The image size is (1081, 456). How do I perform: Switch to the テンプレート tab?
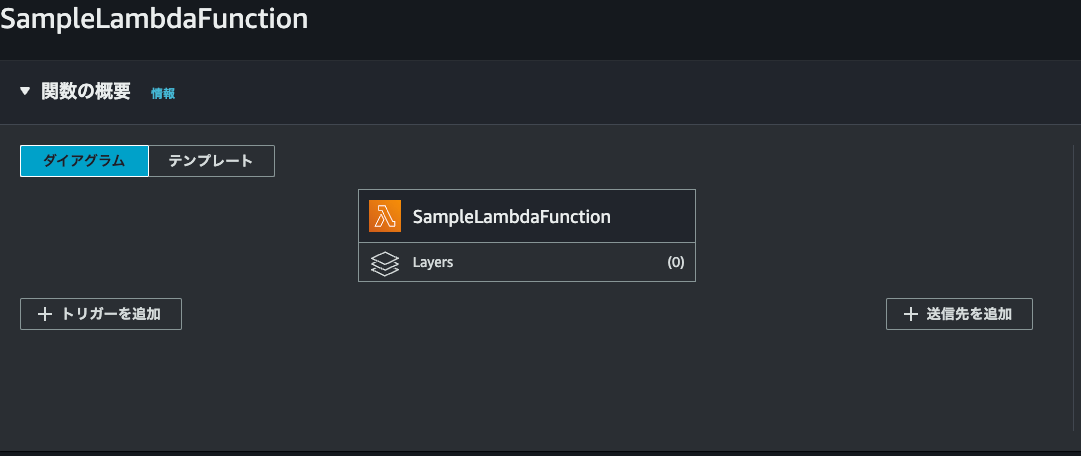click(x=212, y=161)
